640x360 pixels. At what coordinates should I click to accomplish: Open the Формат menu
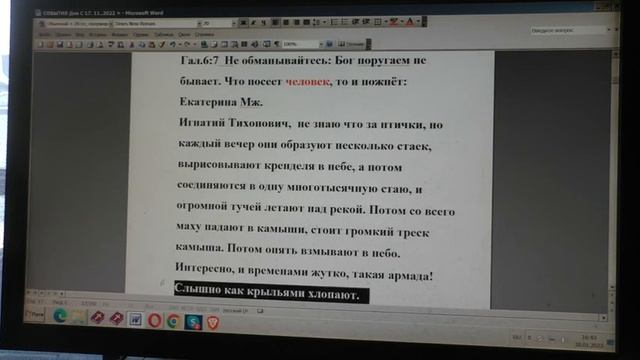click(120, 35)
